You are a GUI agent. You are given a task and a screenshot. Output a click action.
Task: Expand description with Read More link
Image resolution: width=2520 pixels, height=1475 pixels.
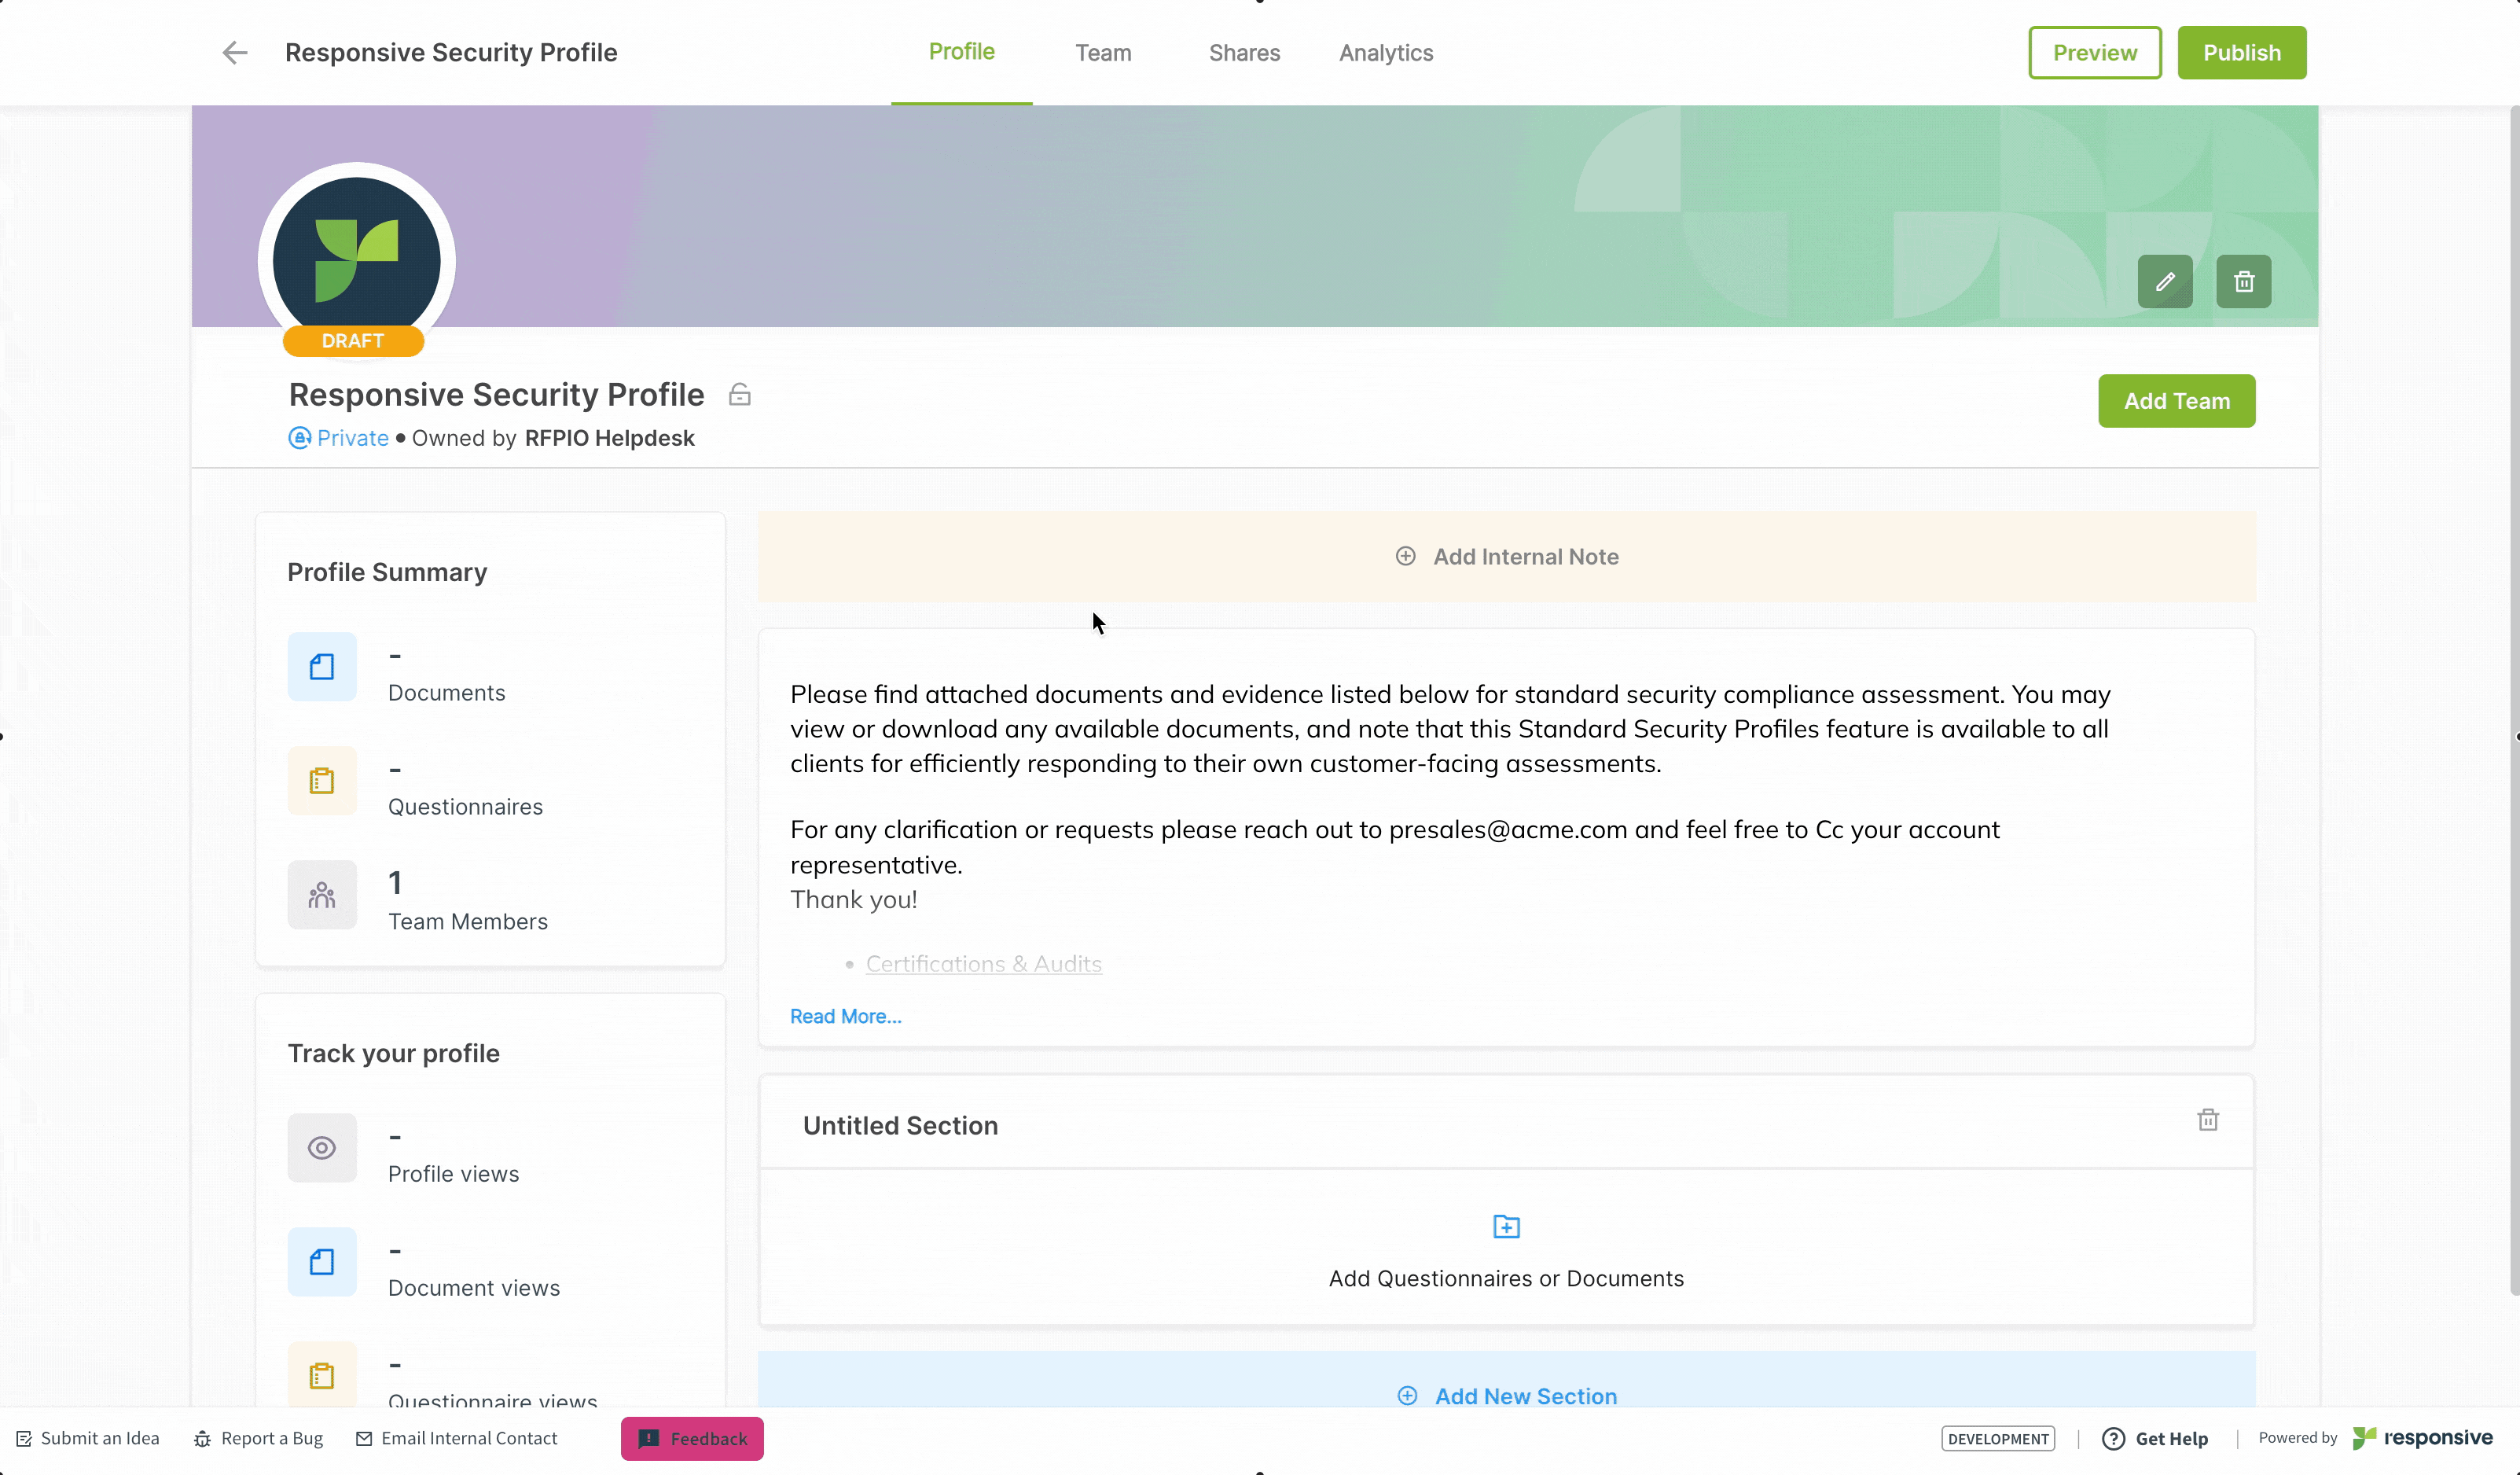[x=846, y=1016]
